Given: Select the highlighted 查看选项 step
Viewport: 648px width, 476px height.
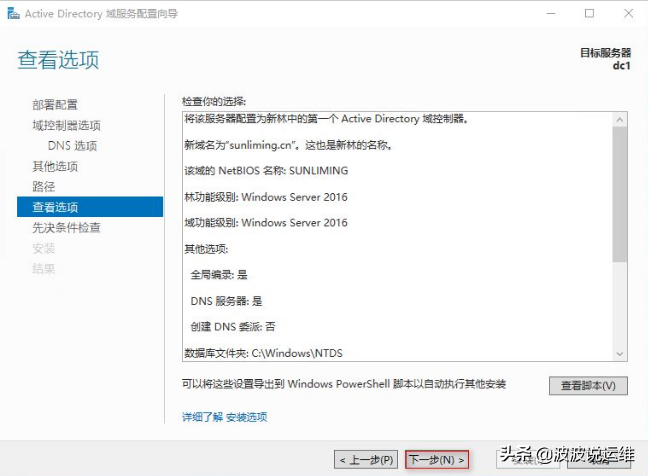Looking at the screenshot, I should [55, 207].
